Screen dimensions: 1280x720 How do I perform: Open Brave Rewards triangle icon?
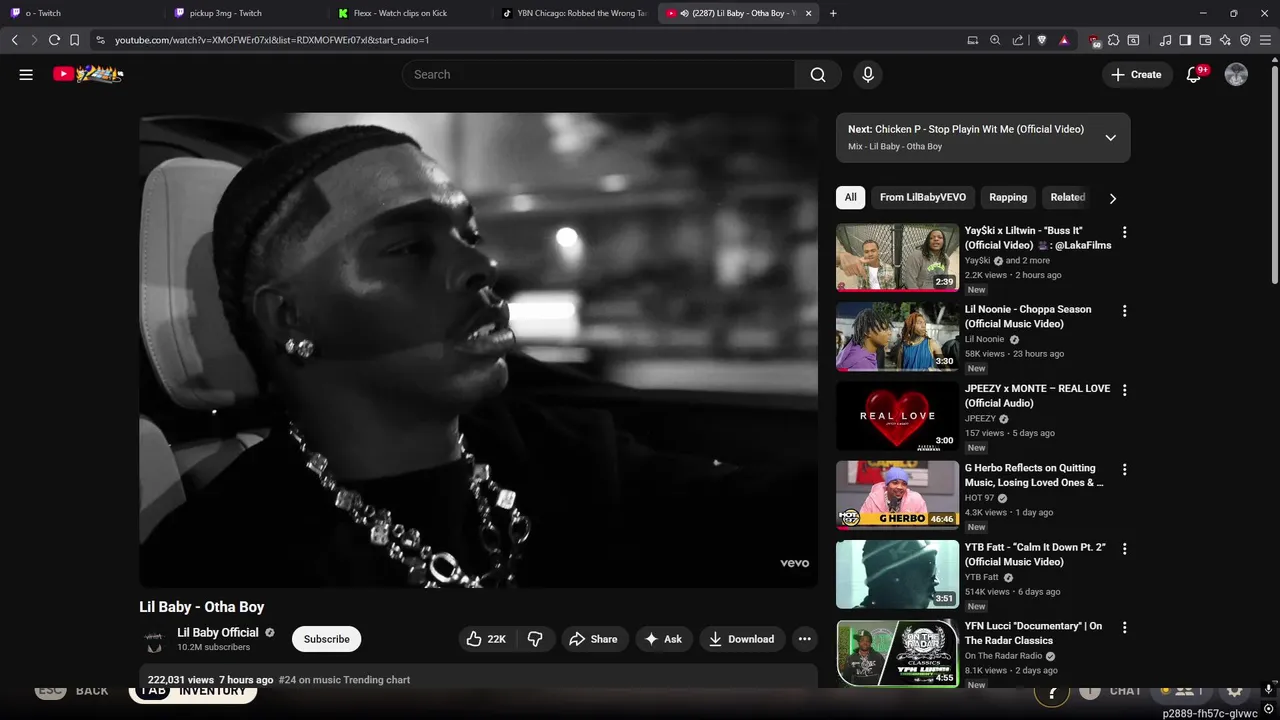coord(1064,40)
